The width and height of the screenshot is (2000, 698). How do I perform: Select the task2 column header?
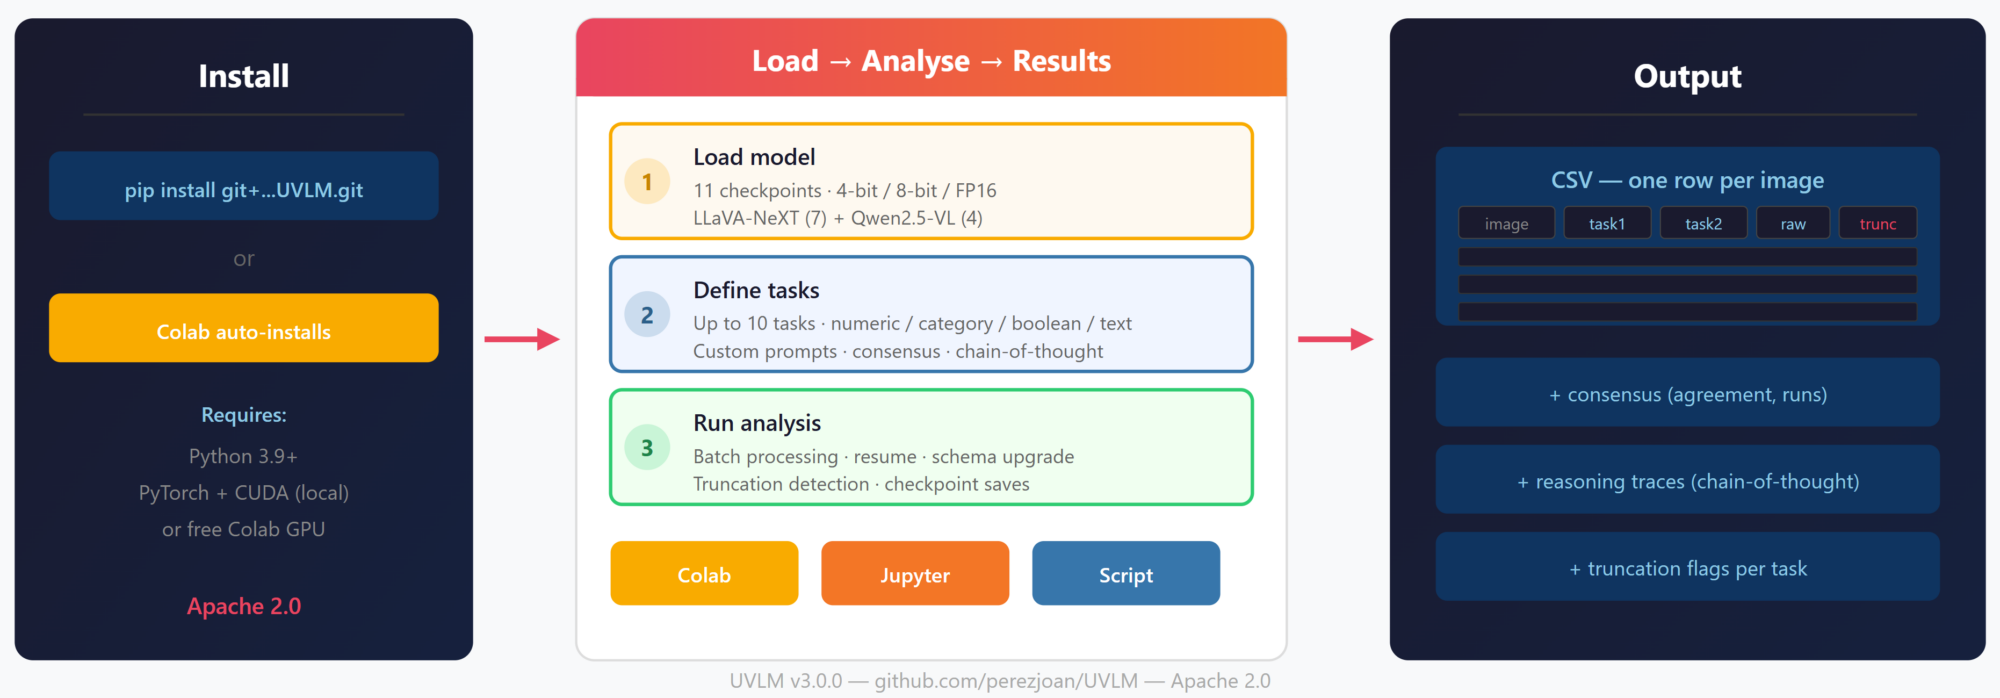1703,223
